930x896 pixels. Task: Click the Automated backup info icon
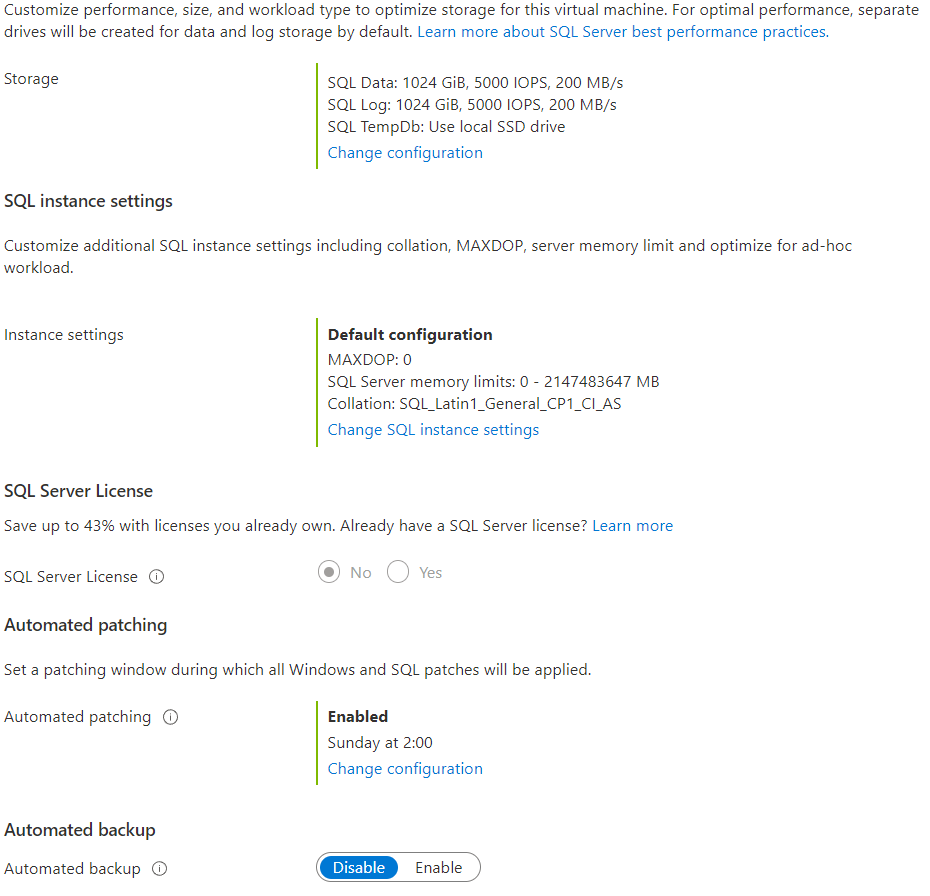click(x=159, y=869)
